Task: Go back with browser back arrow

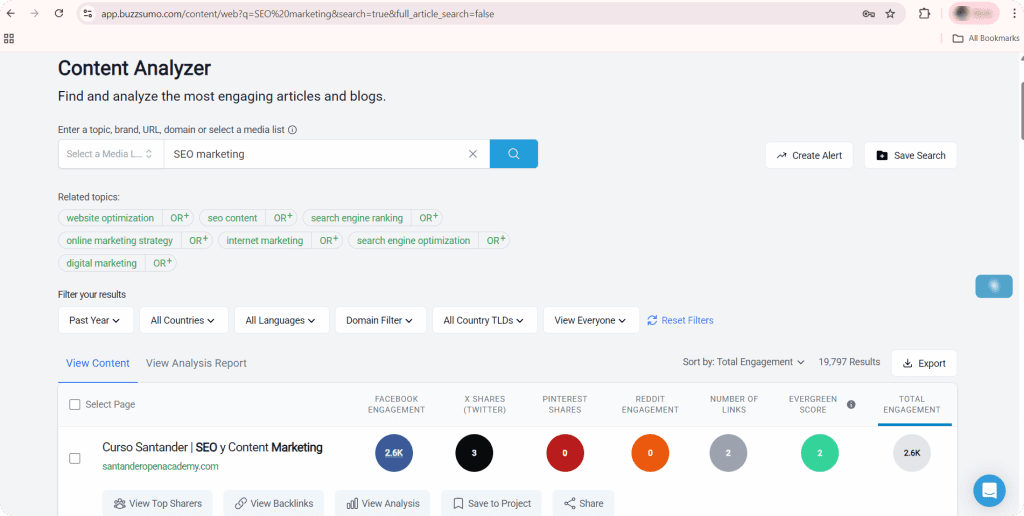Action: click(10, 13)
